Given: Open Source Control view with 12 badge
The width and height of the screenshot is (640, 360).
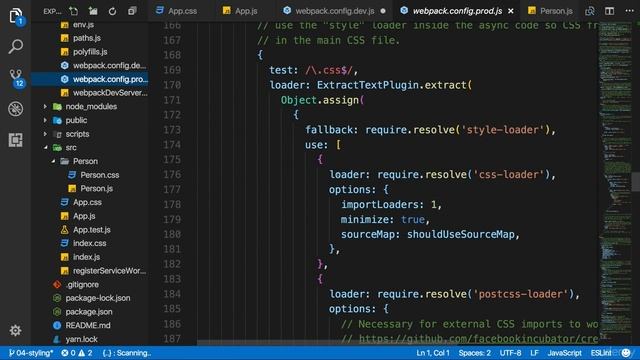Looking at the screenshot, I should tap(16, 78).
